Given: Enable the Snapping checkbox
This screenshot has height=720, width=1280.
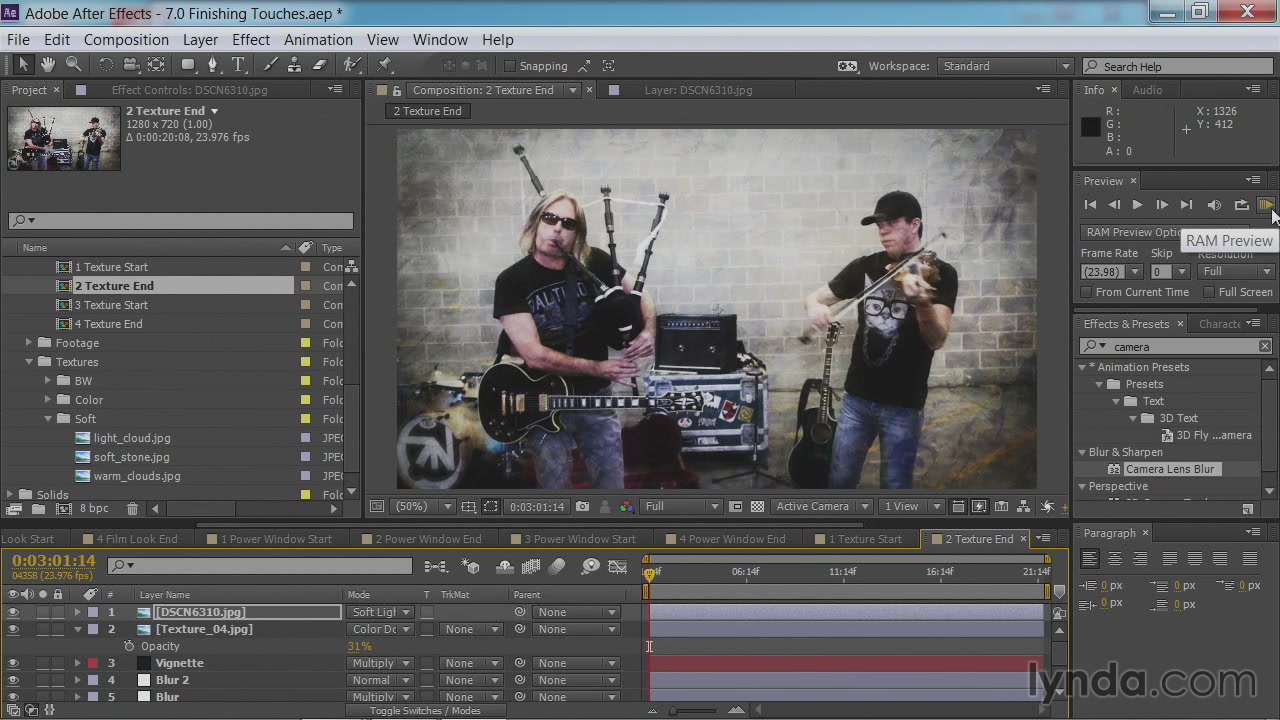Looking at the screenshot, I should (x=510, y=66).
